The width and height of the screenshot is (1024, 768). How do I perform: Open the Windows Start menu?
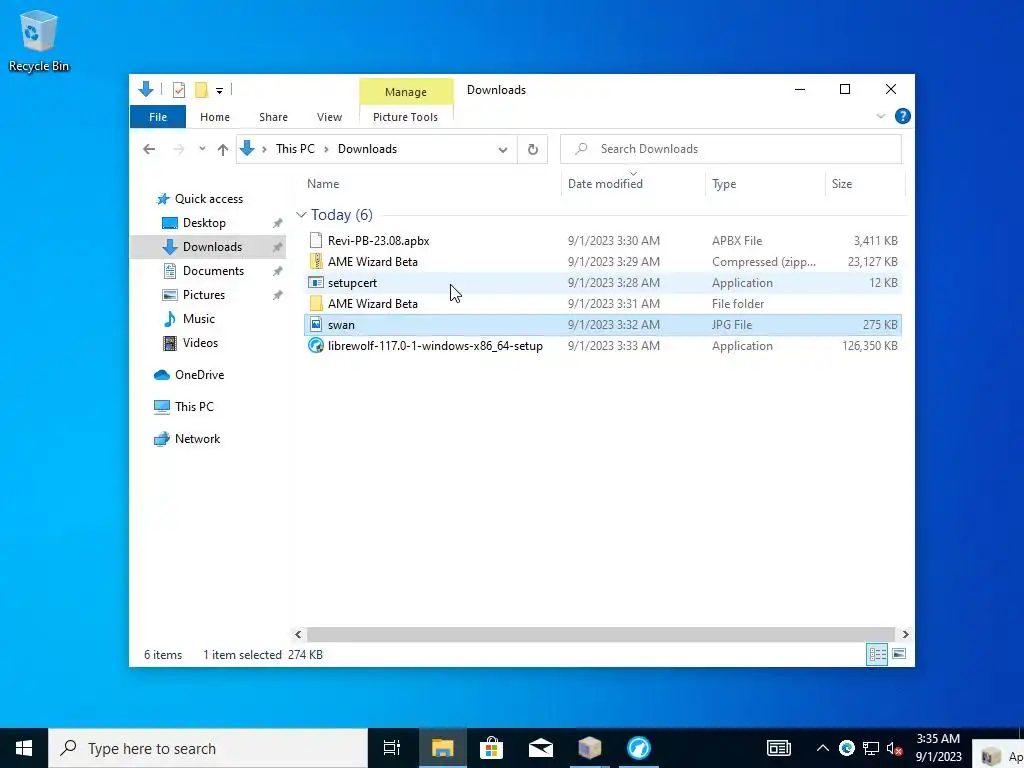(24, 748)
